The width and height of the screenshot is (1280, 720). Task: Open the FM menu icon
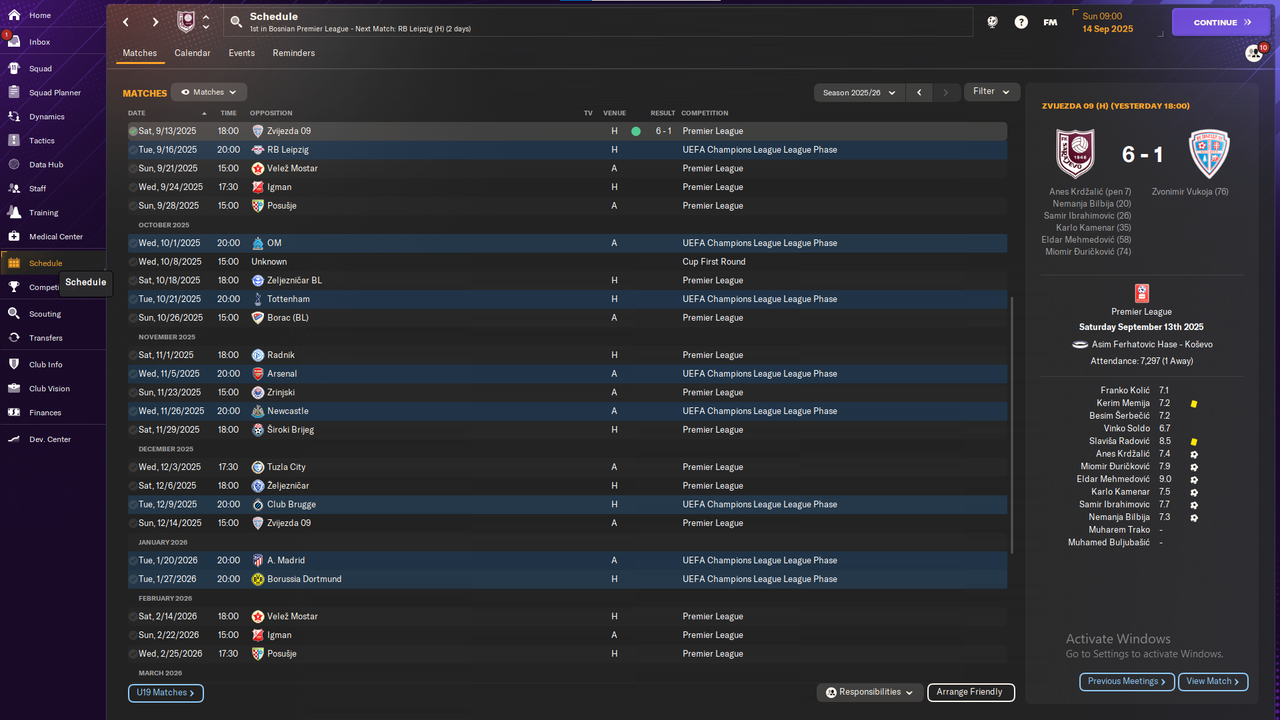pos(1050,22)
